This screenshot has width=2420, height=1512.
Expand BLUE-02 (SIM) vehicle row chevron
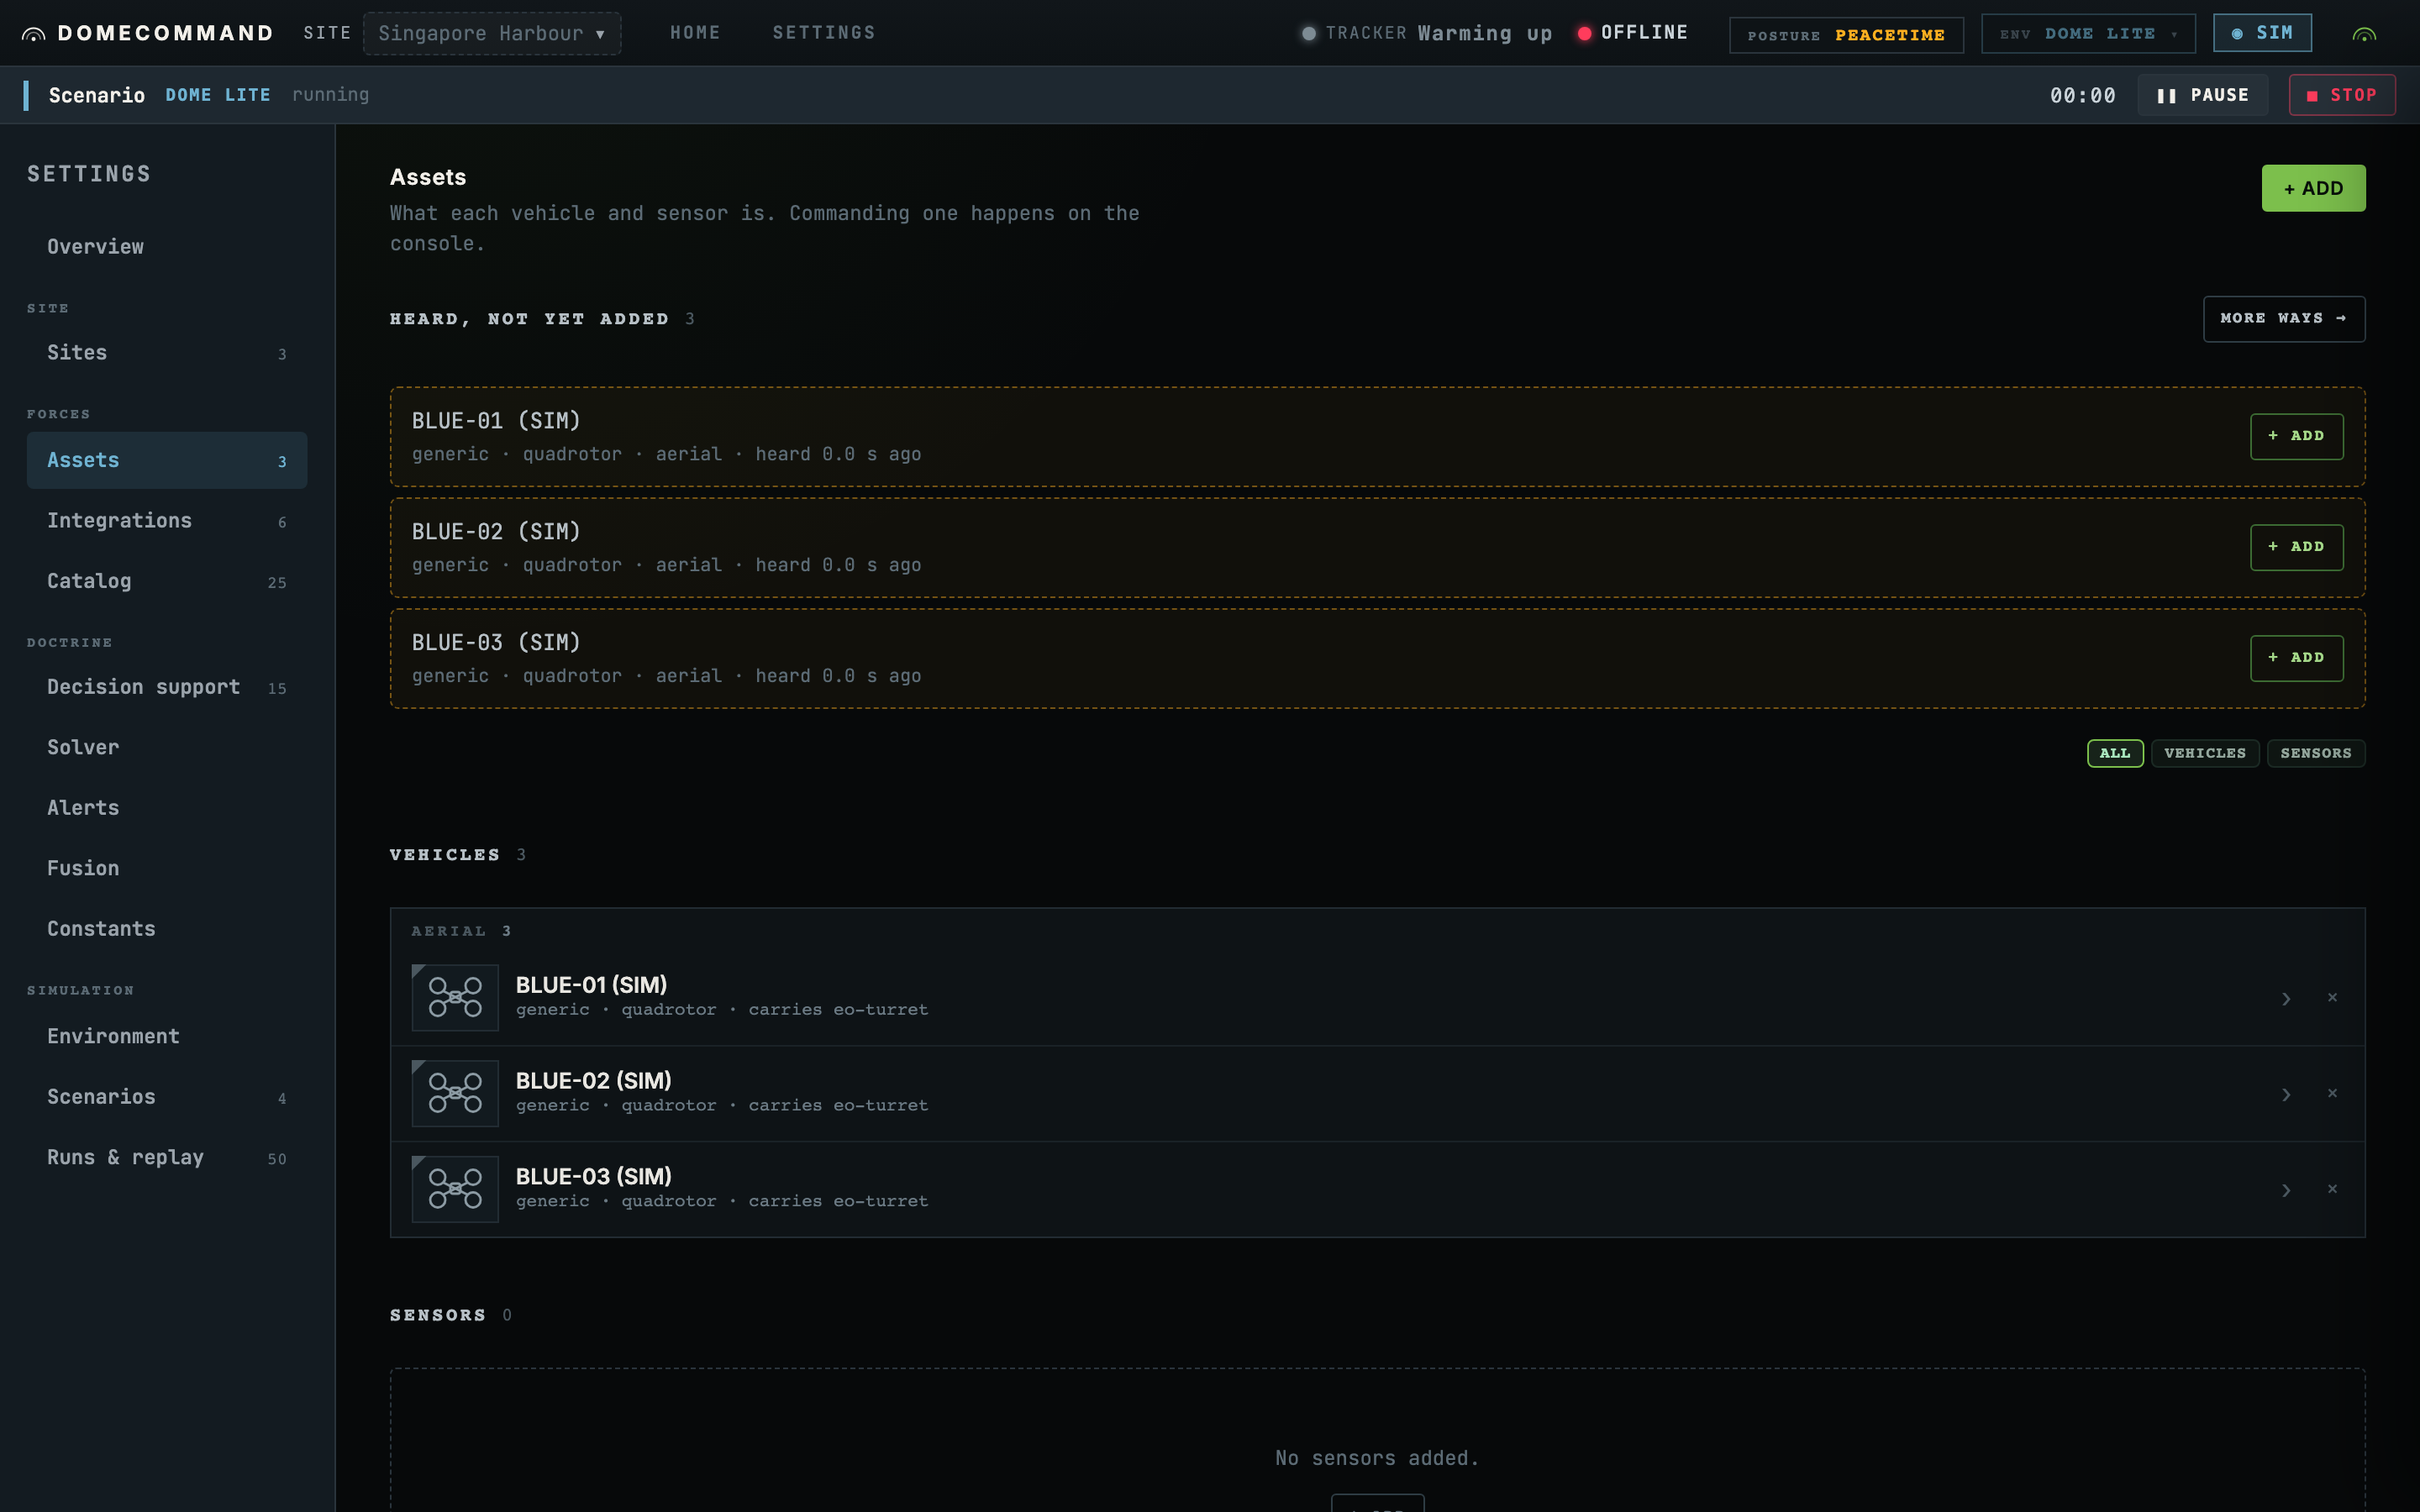coord(2286,1095)
